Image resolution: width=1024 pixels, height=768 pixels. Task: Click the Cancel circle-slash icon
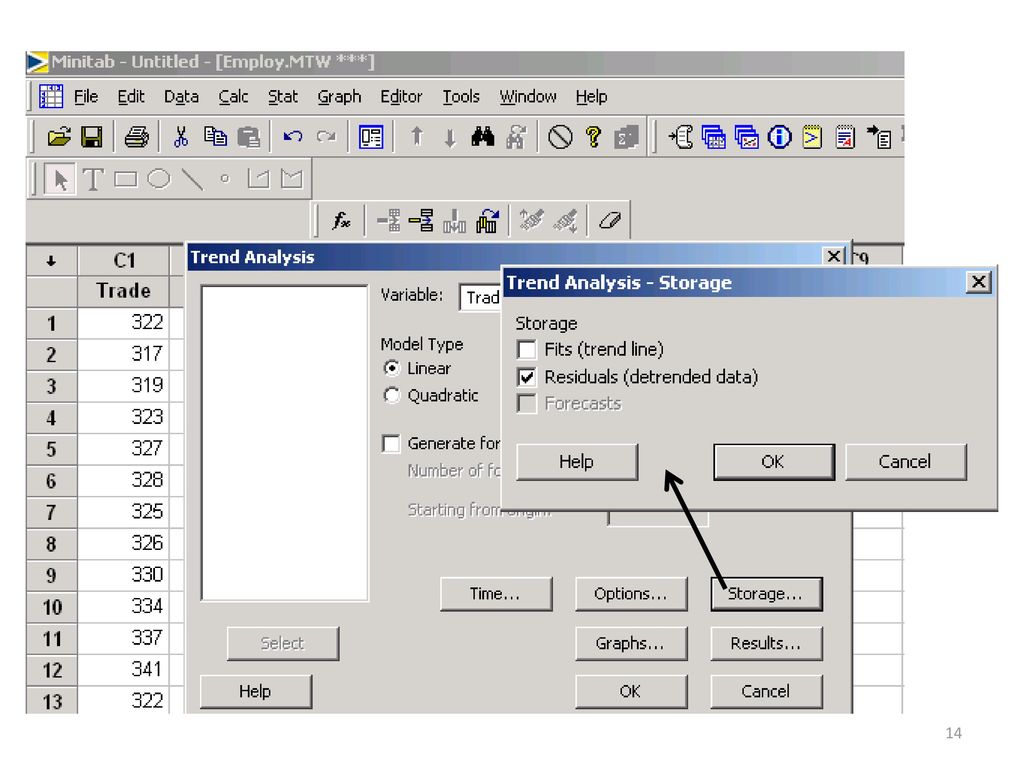560,137
